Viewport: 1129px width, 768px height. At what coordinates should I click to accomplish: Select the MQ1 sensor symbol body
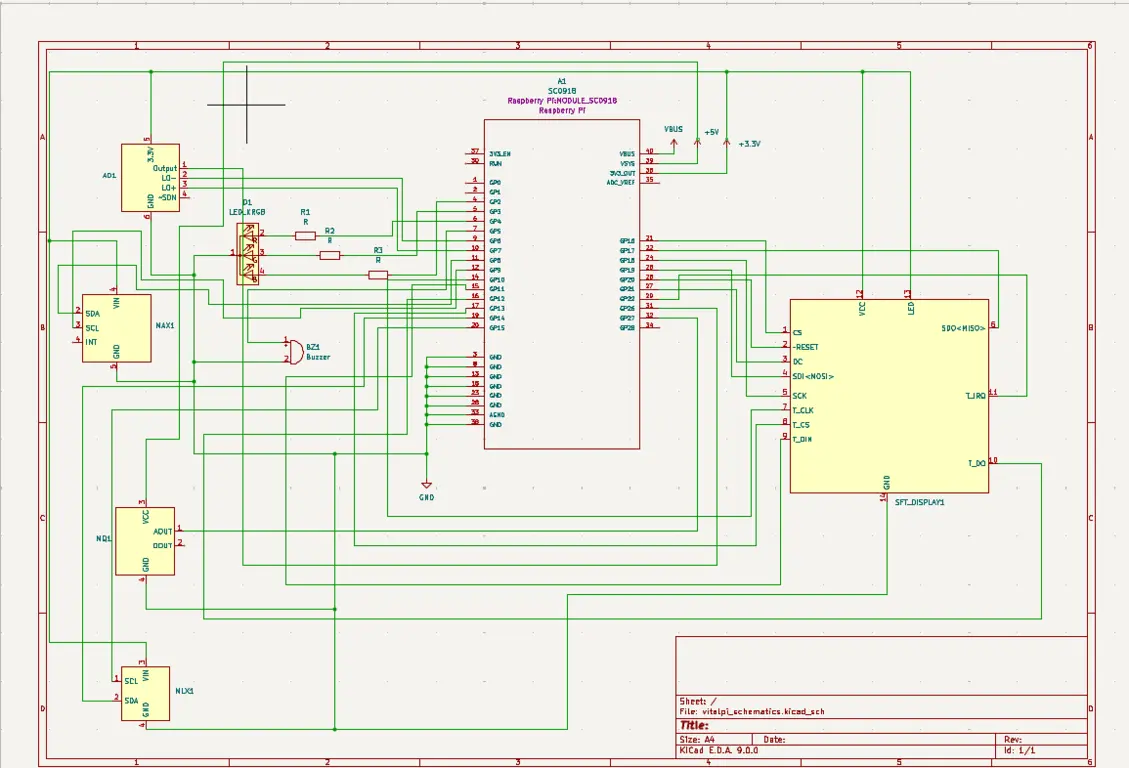coord(145,541)
